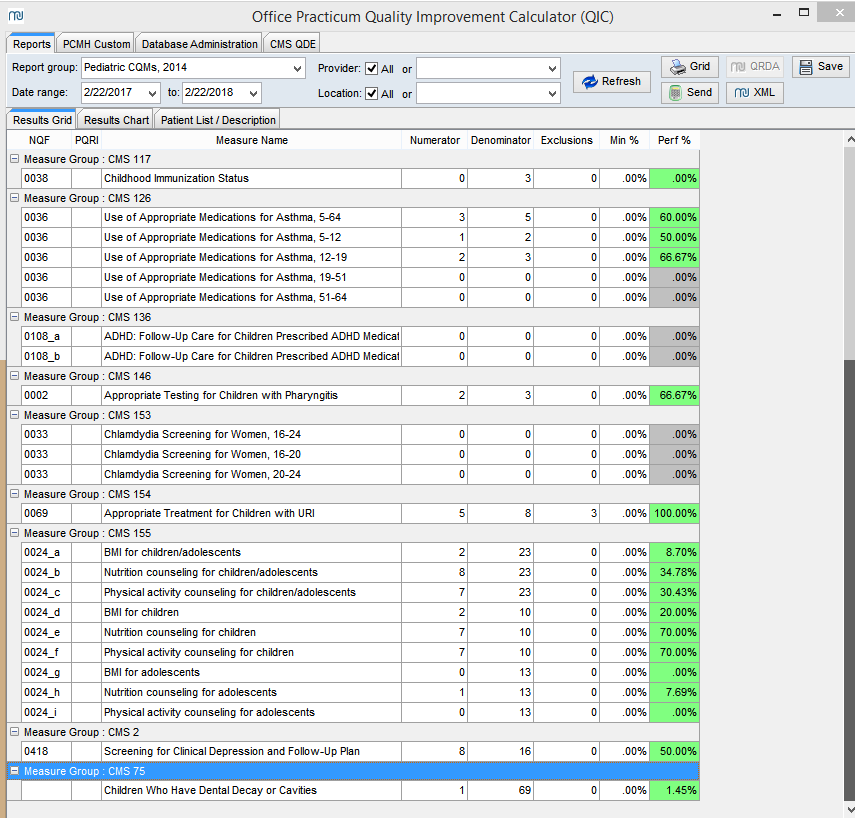This screenshot has height=818, width=855.
Task: Click the app logo in title bar
Action: coord(15,16)
